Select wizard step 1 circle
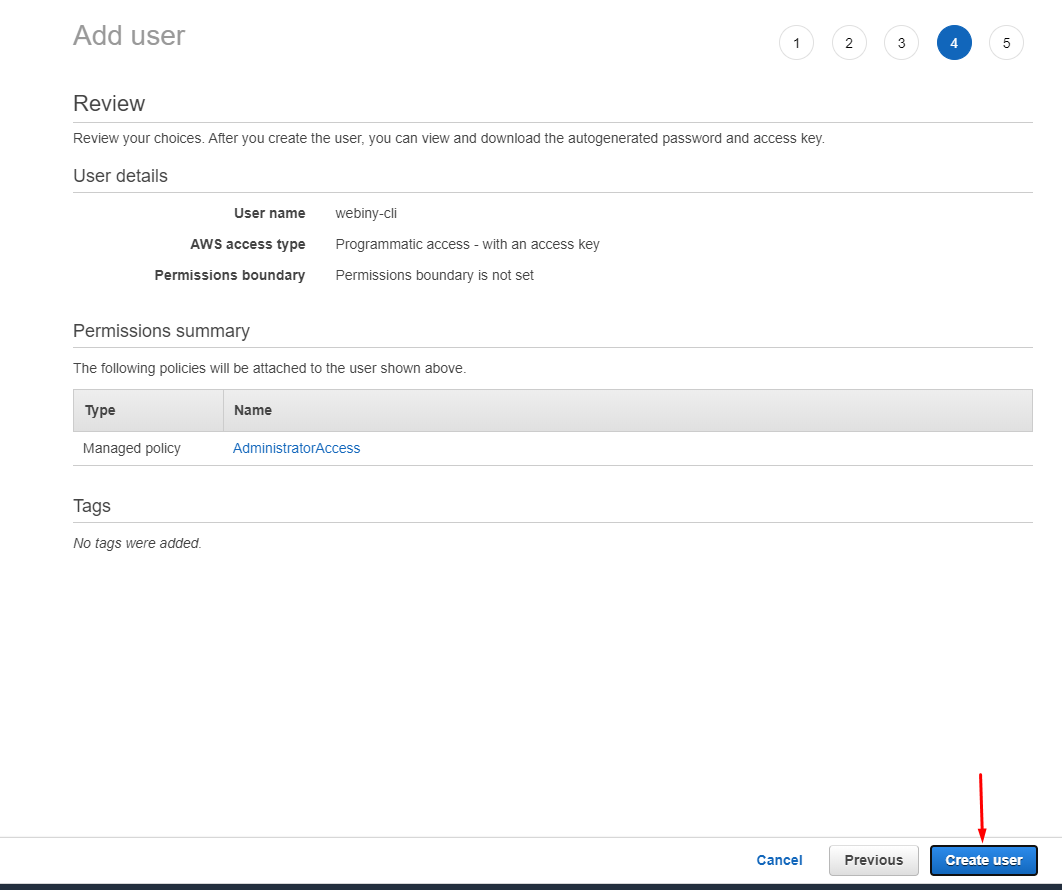Image resolution: width=1062 pixels, height=890 pixels. point(796,42)
